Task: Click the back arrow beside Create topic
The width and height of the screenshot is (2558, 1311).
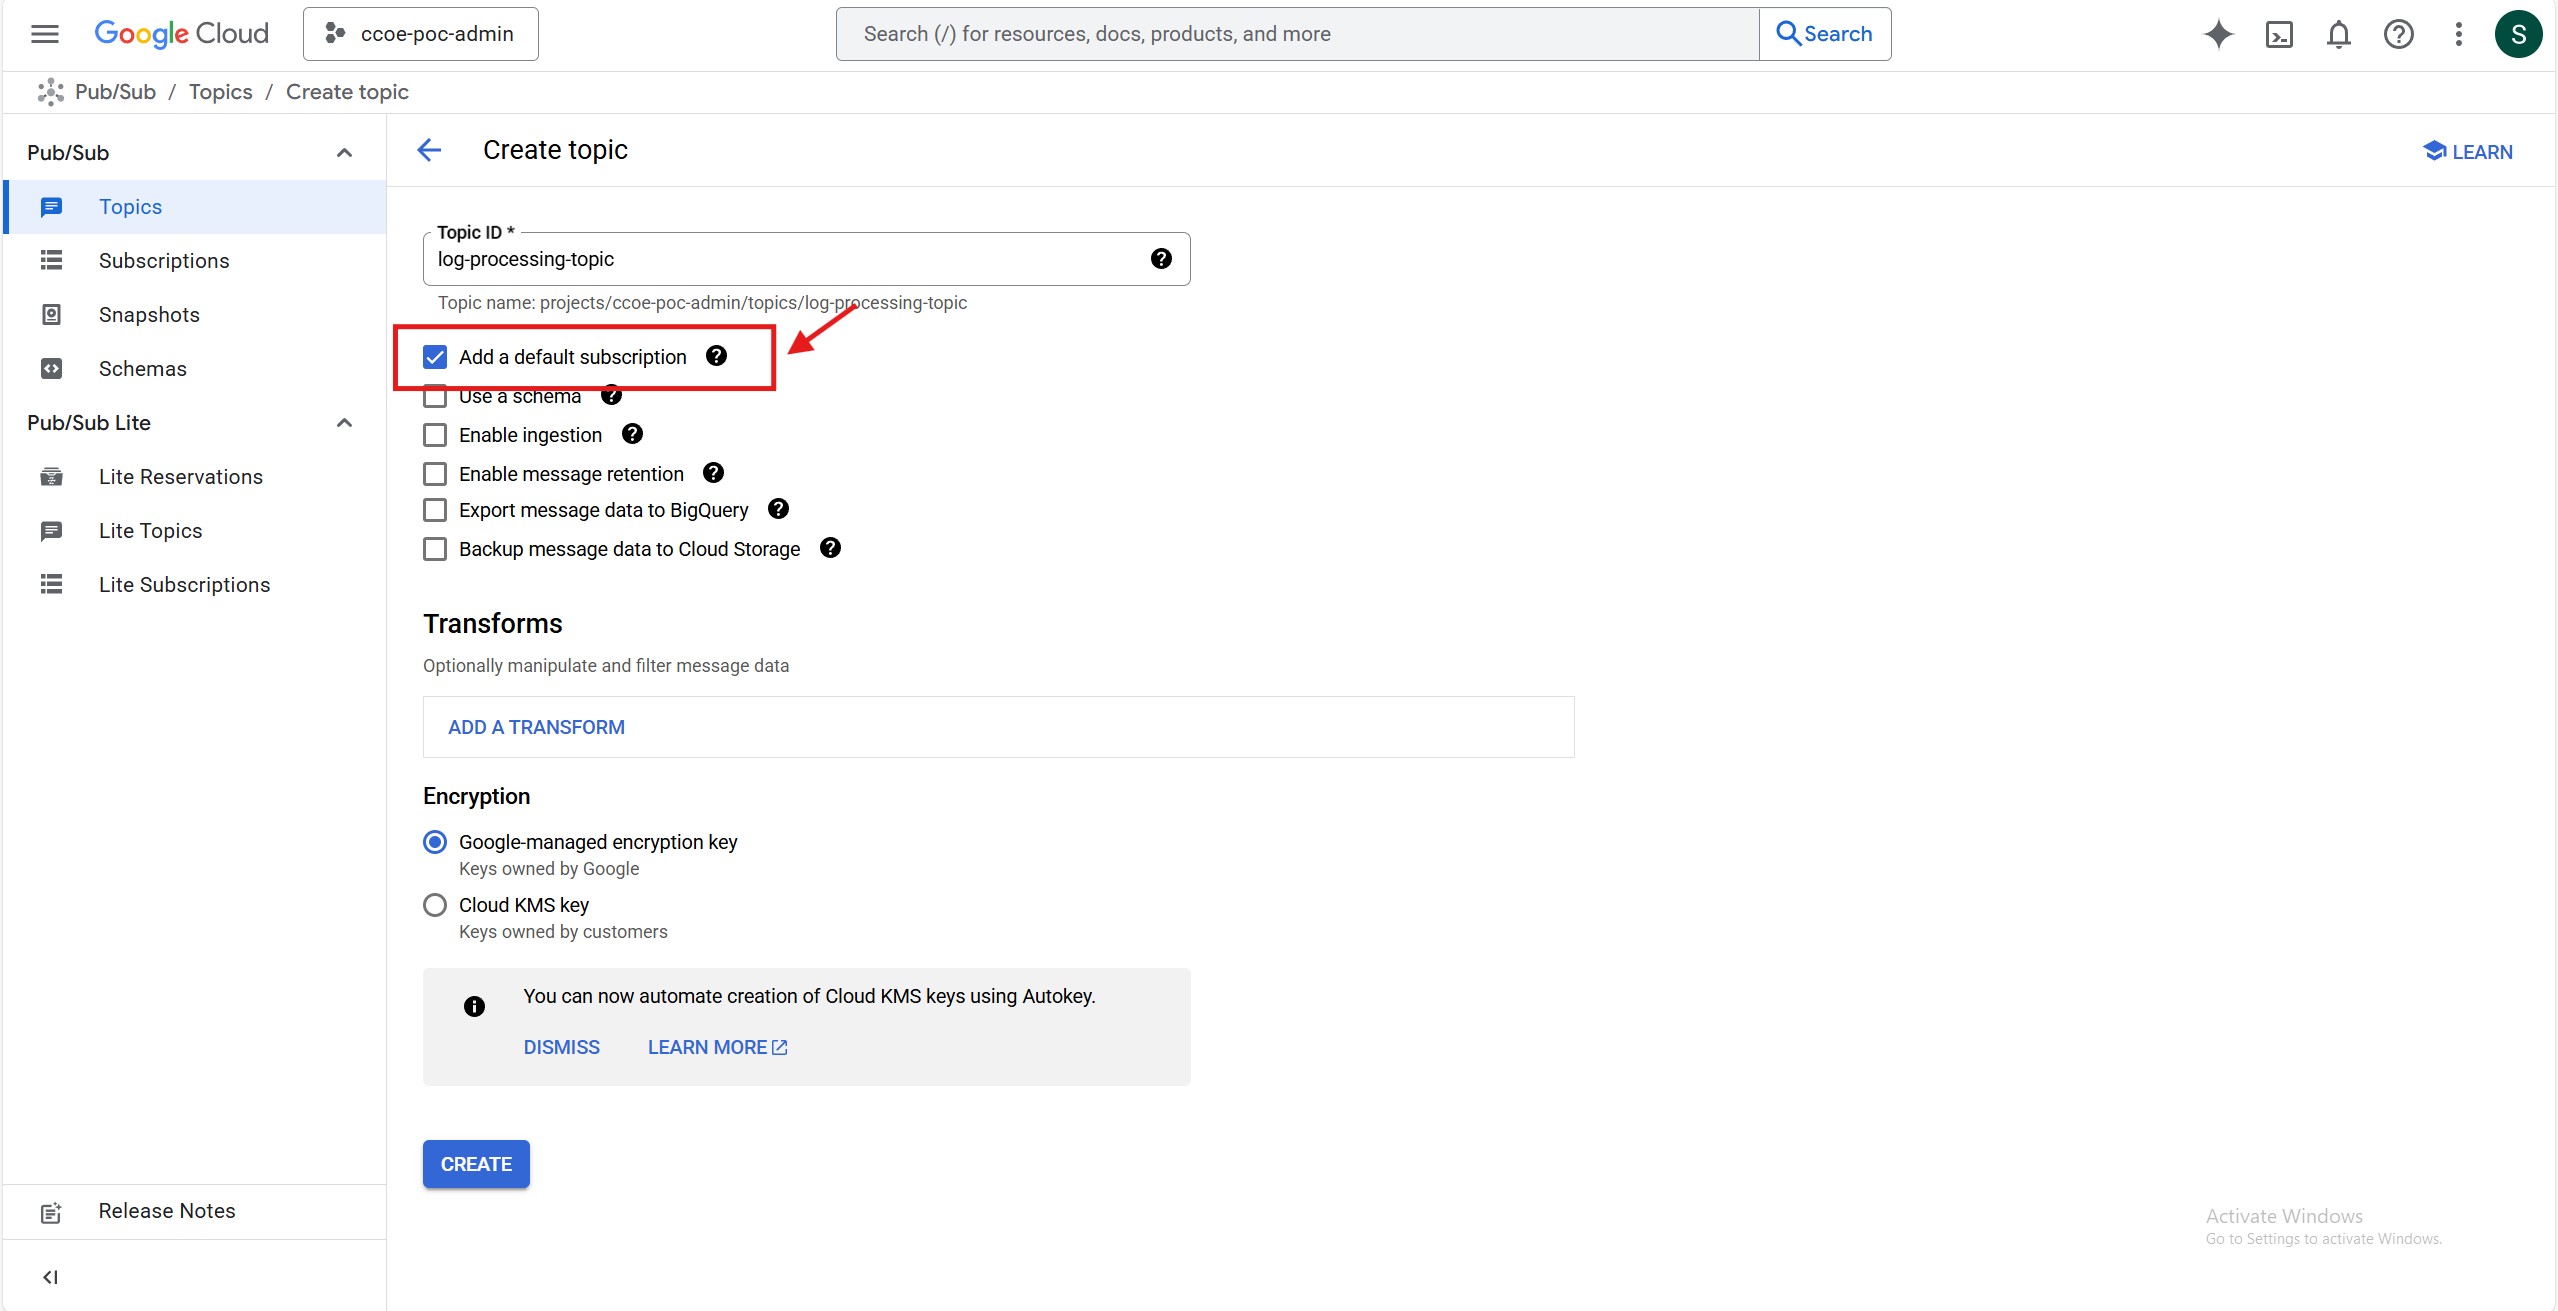Action: click(429, 150)
